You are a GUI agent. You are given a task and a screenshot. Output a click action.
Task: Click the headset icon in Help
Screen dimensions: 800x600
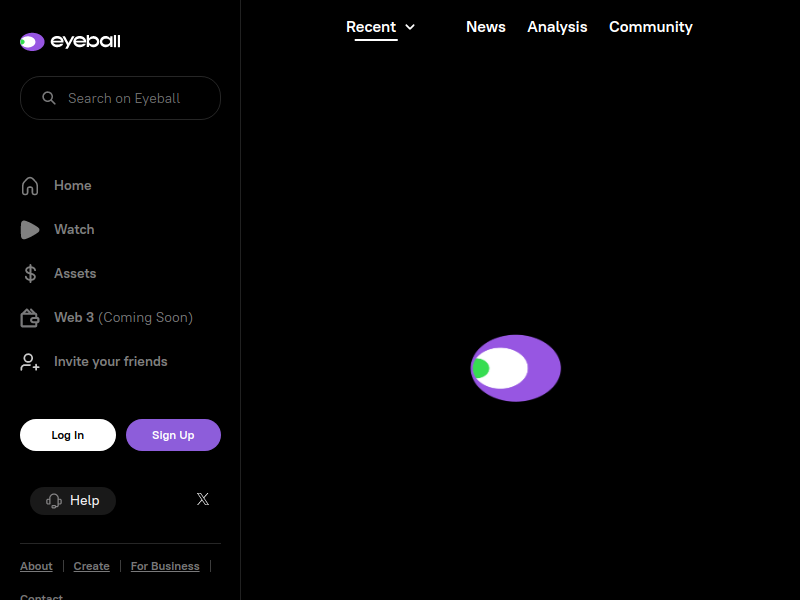[x=54, y=501]
